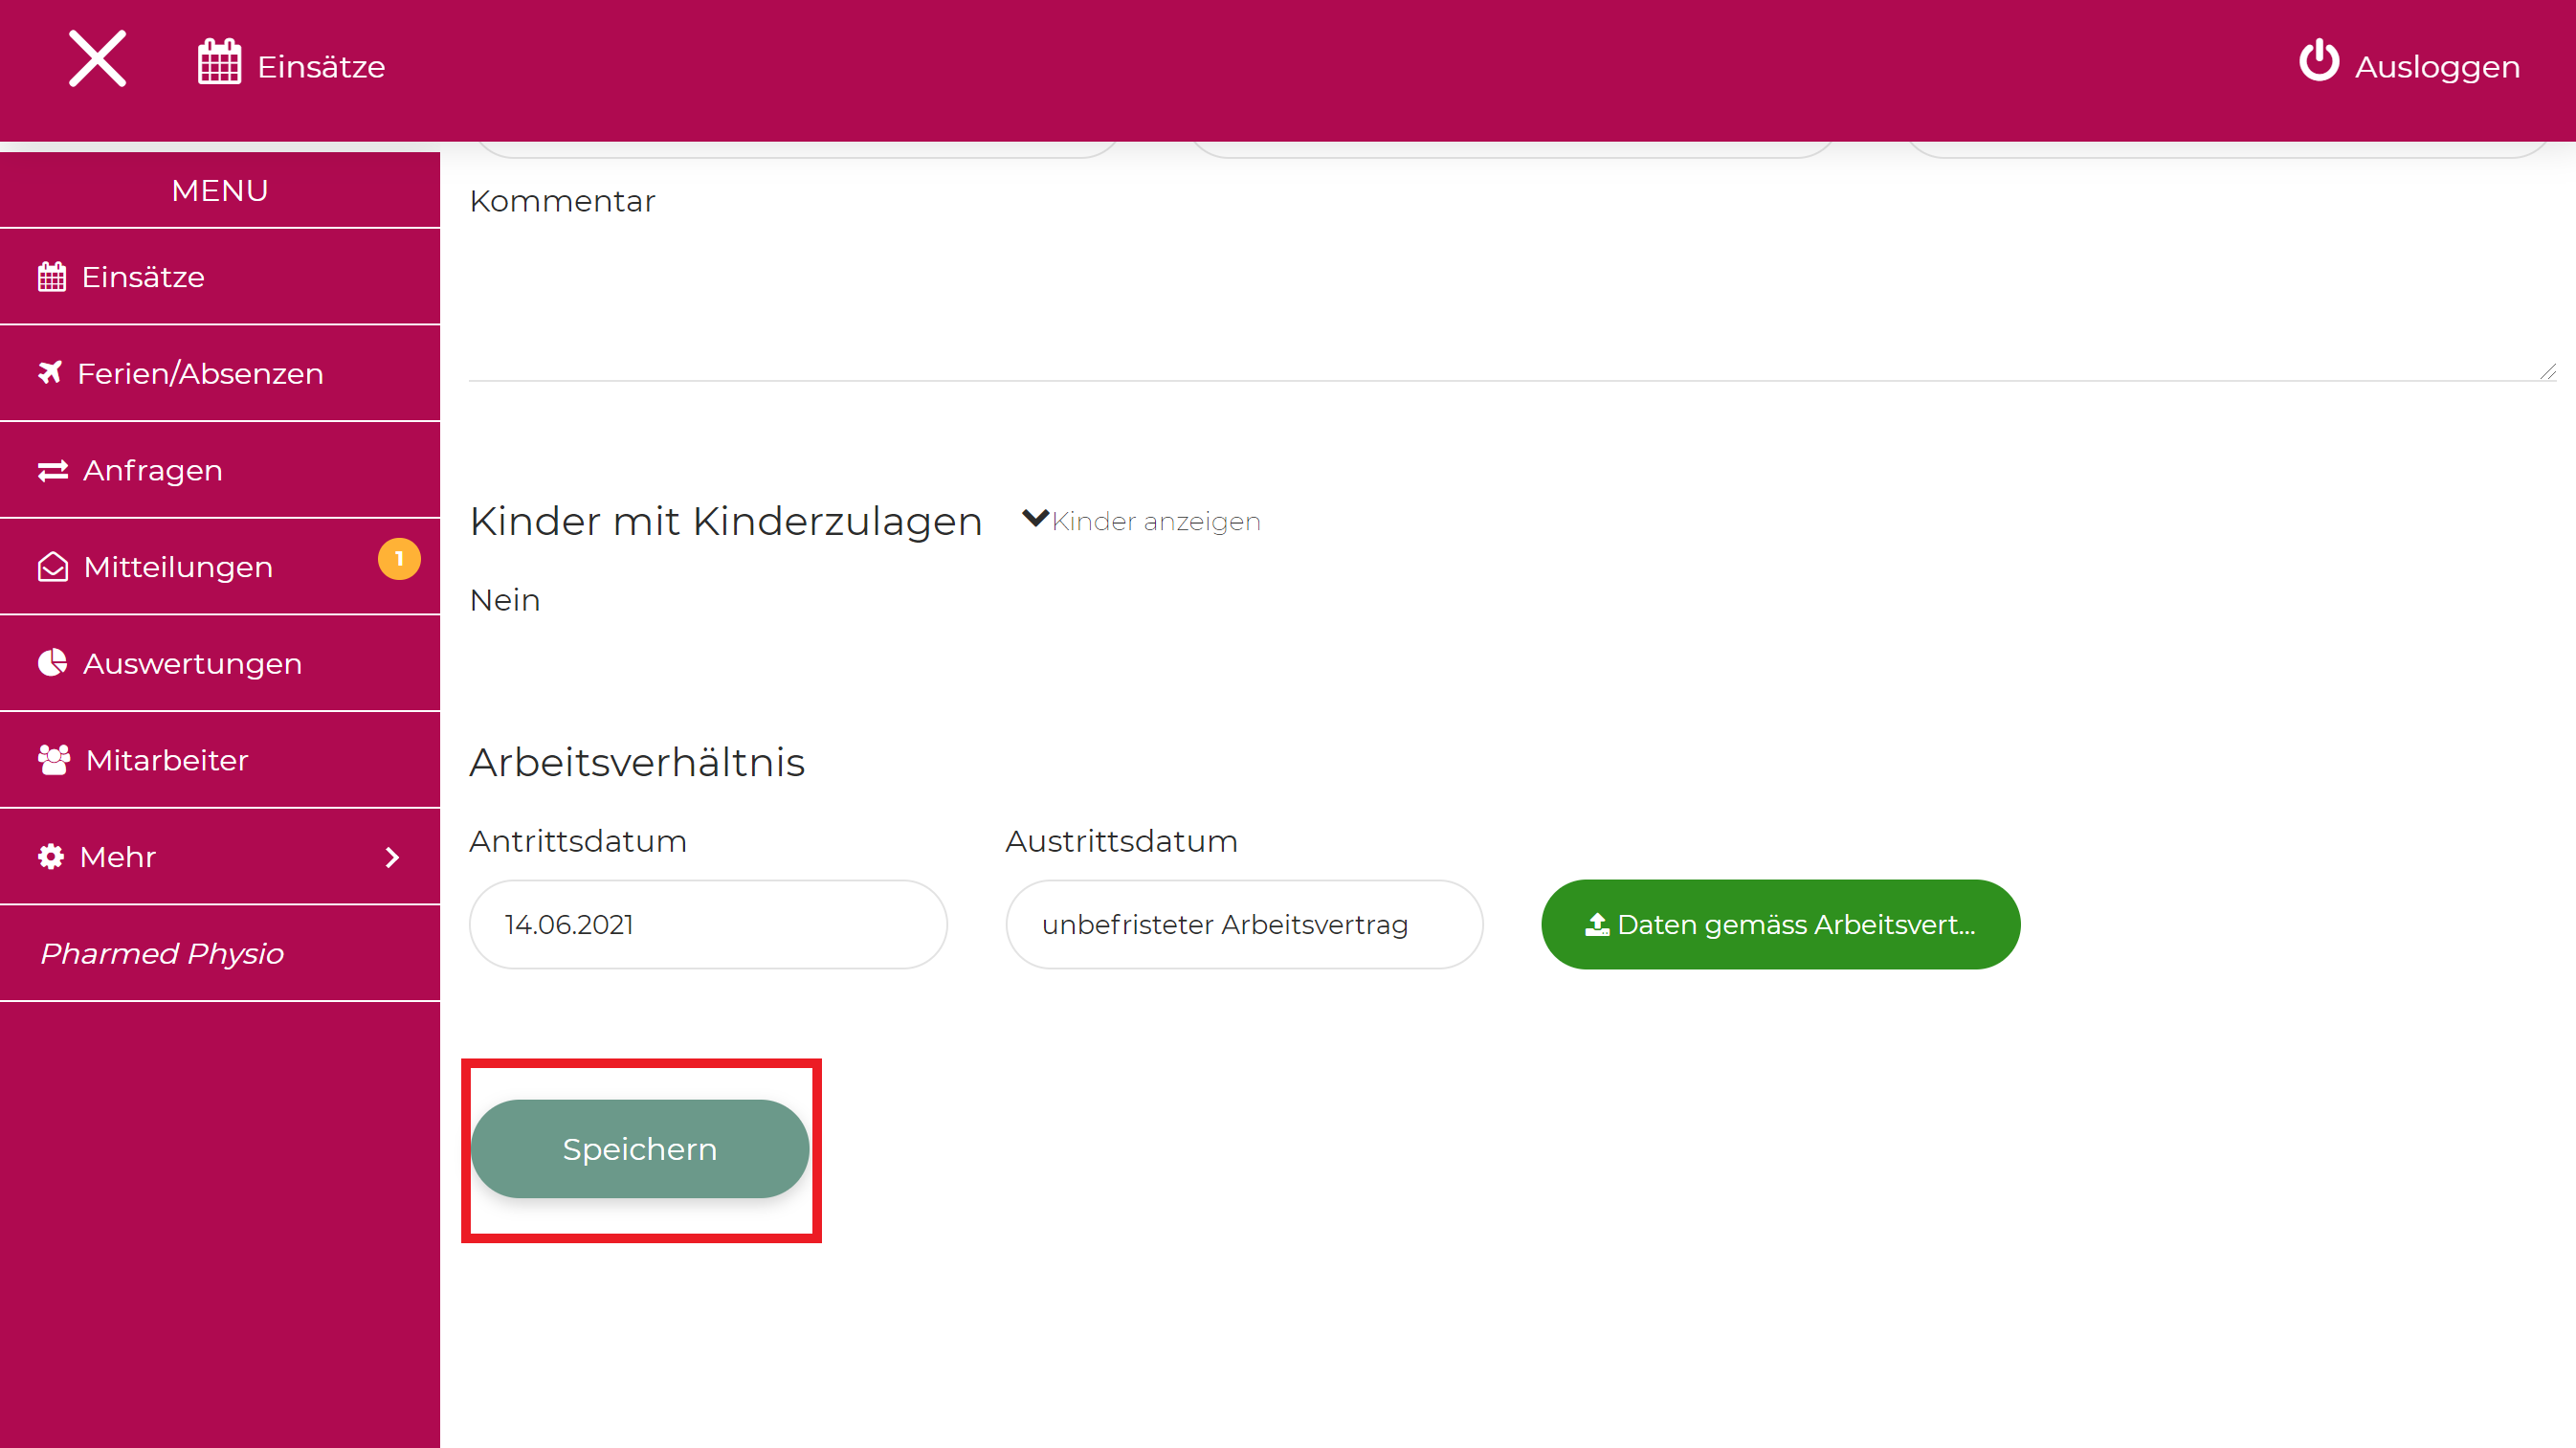
Task: Click into the Antrittsdatum date field
Action: coord(707,925)
